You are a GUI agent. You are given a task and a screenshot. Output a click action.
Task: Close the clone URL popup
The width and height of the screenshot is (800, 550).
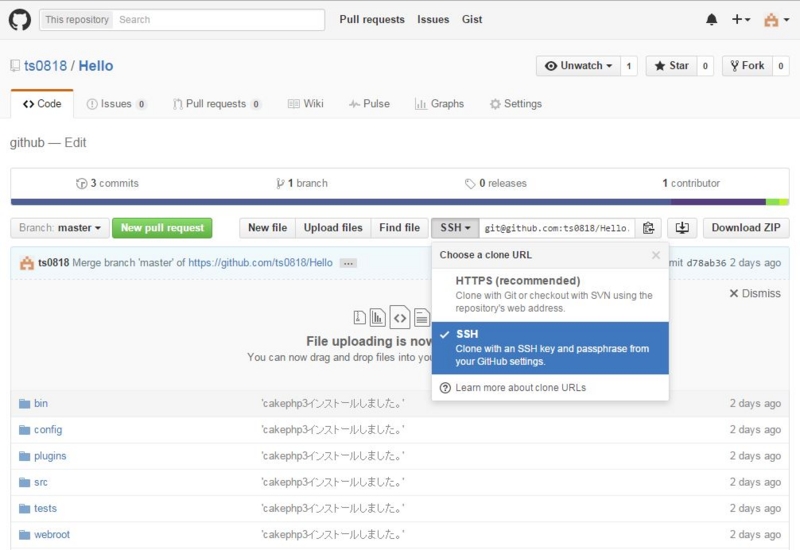click(656, 255)
